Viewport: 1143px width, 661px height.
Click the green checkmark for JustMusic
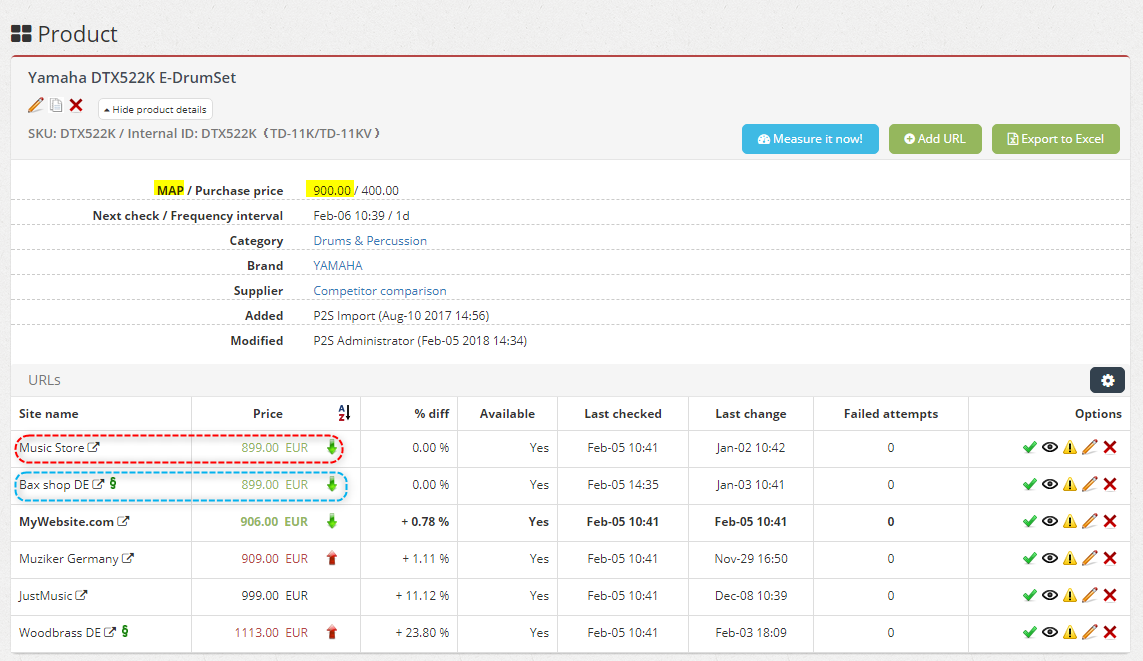coord(1029,595)
